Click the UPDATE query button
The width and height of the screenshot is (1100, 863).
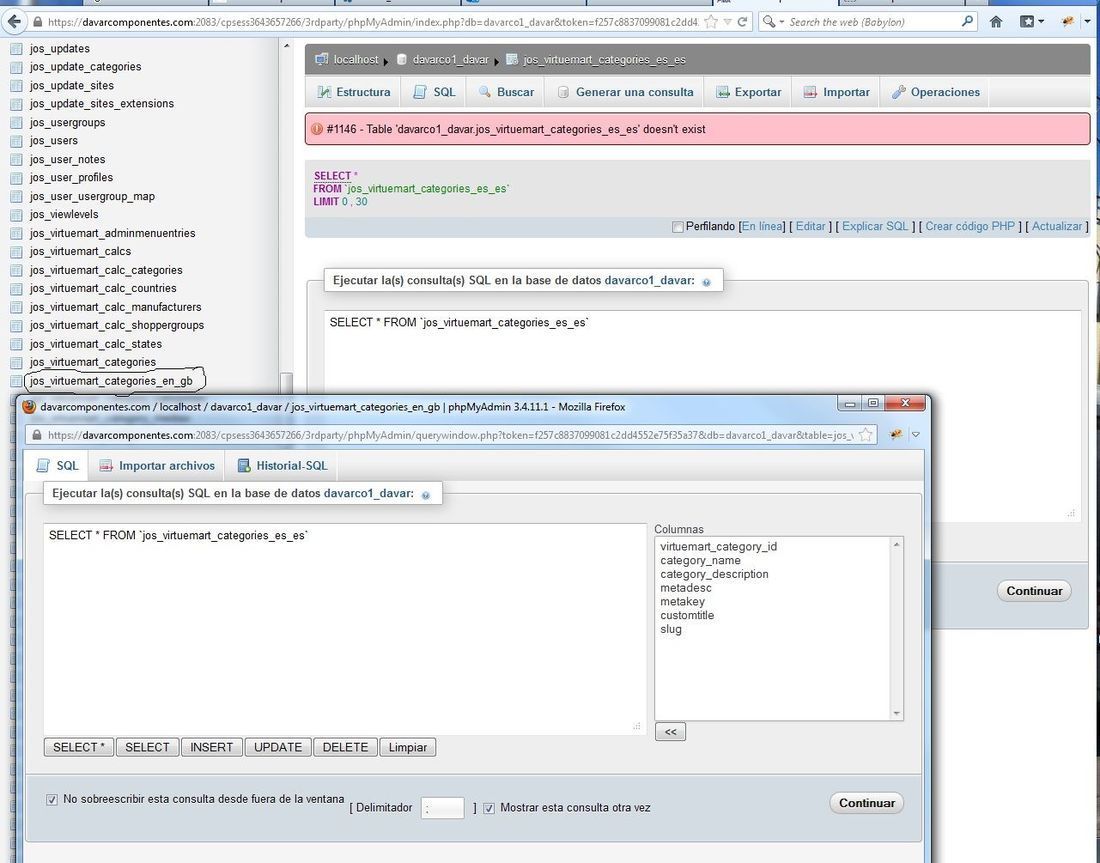(x=278, y=747)
